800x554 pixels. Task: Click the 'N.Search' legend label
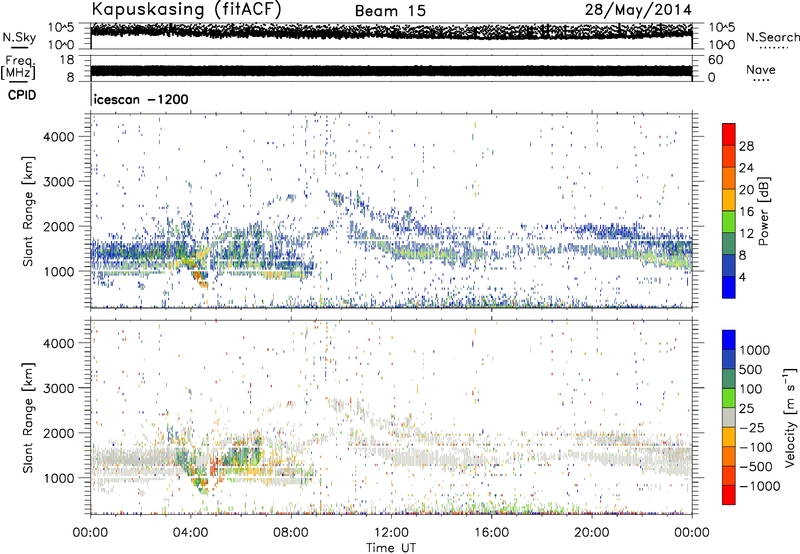[x=772, y=37]
